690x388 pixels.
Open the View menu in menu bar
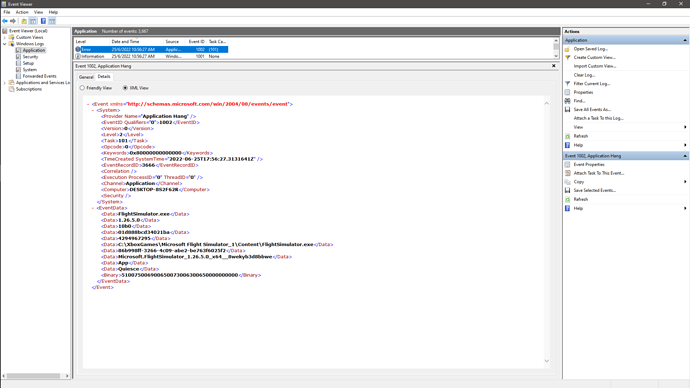click(x=39, y=12)
